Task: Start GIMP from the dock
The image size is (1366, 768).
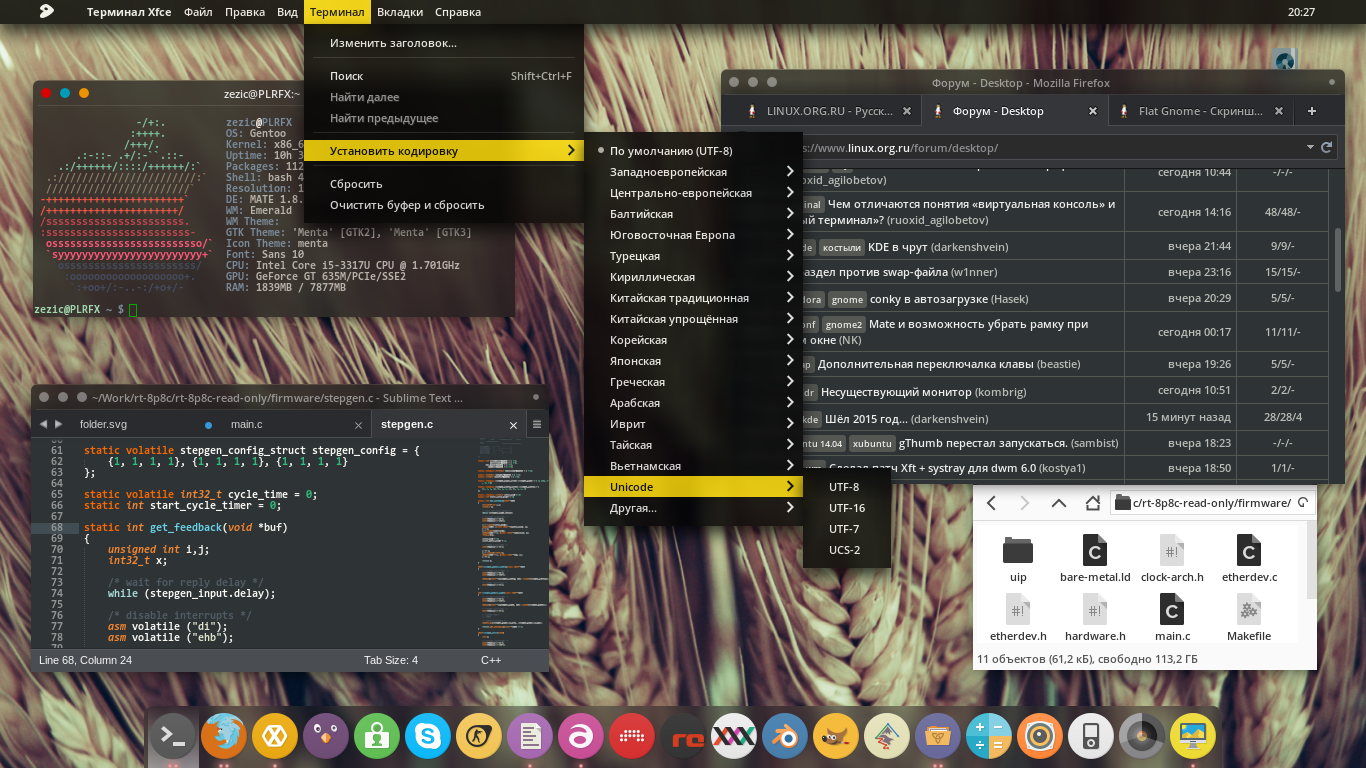Action: 836,738
